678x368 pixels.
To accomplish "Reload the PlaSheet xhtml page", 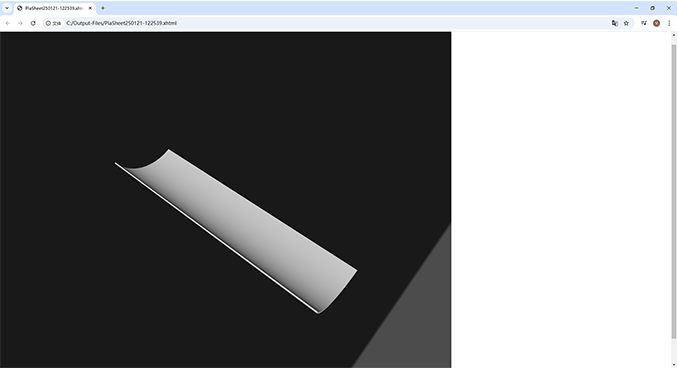I will click(33, 23).
